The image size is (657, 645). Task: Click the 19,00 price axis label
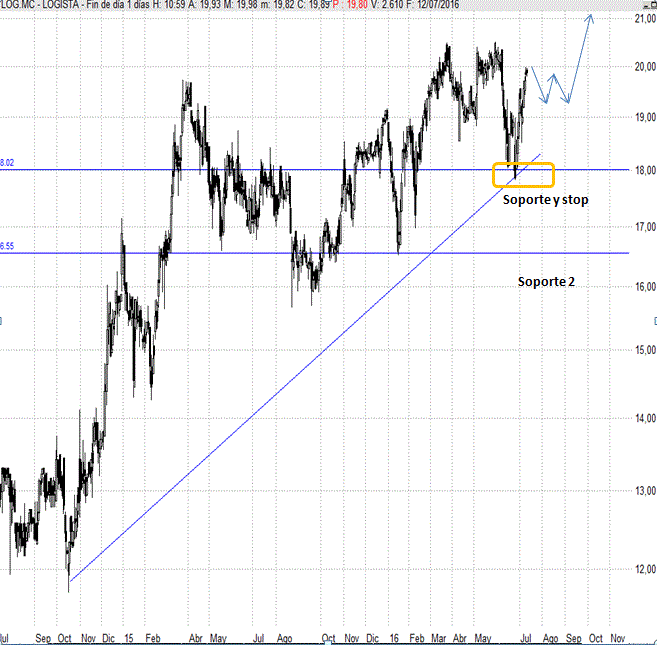645,117
